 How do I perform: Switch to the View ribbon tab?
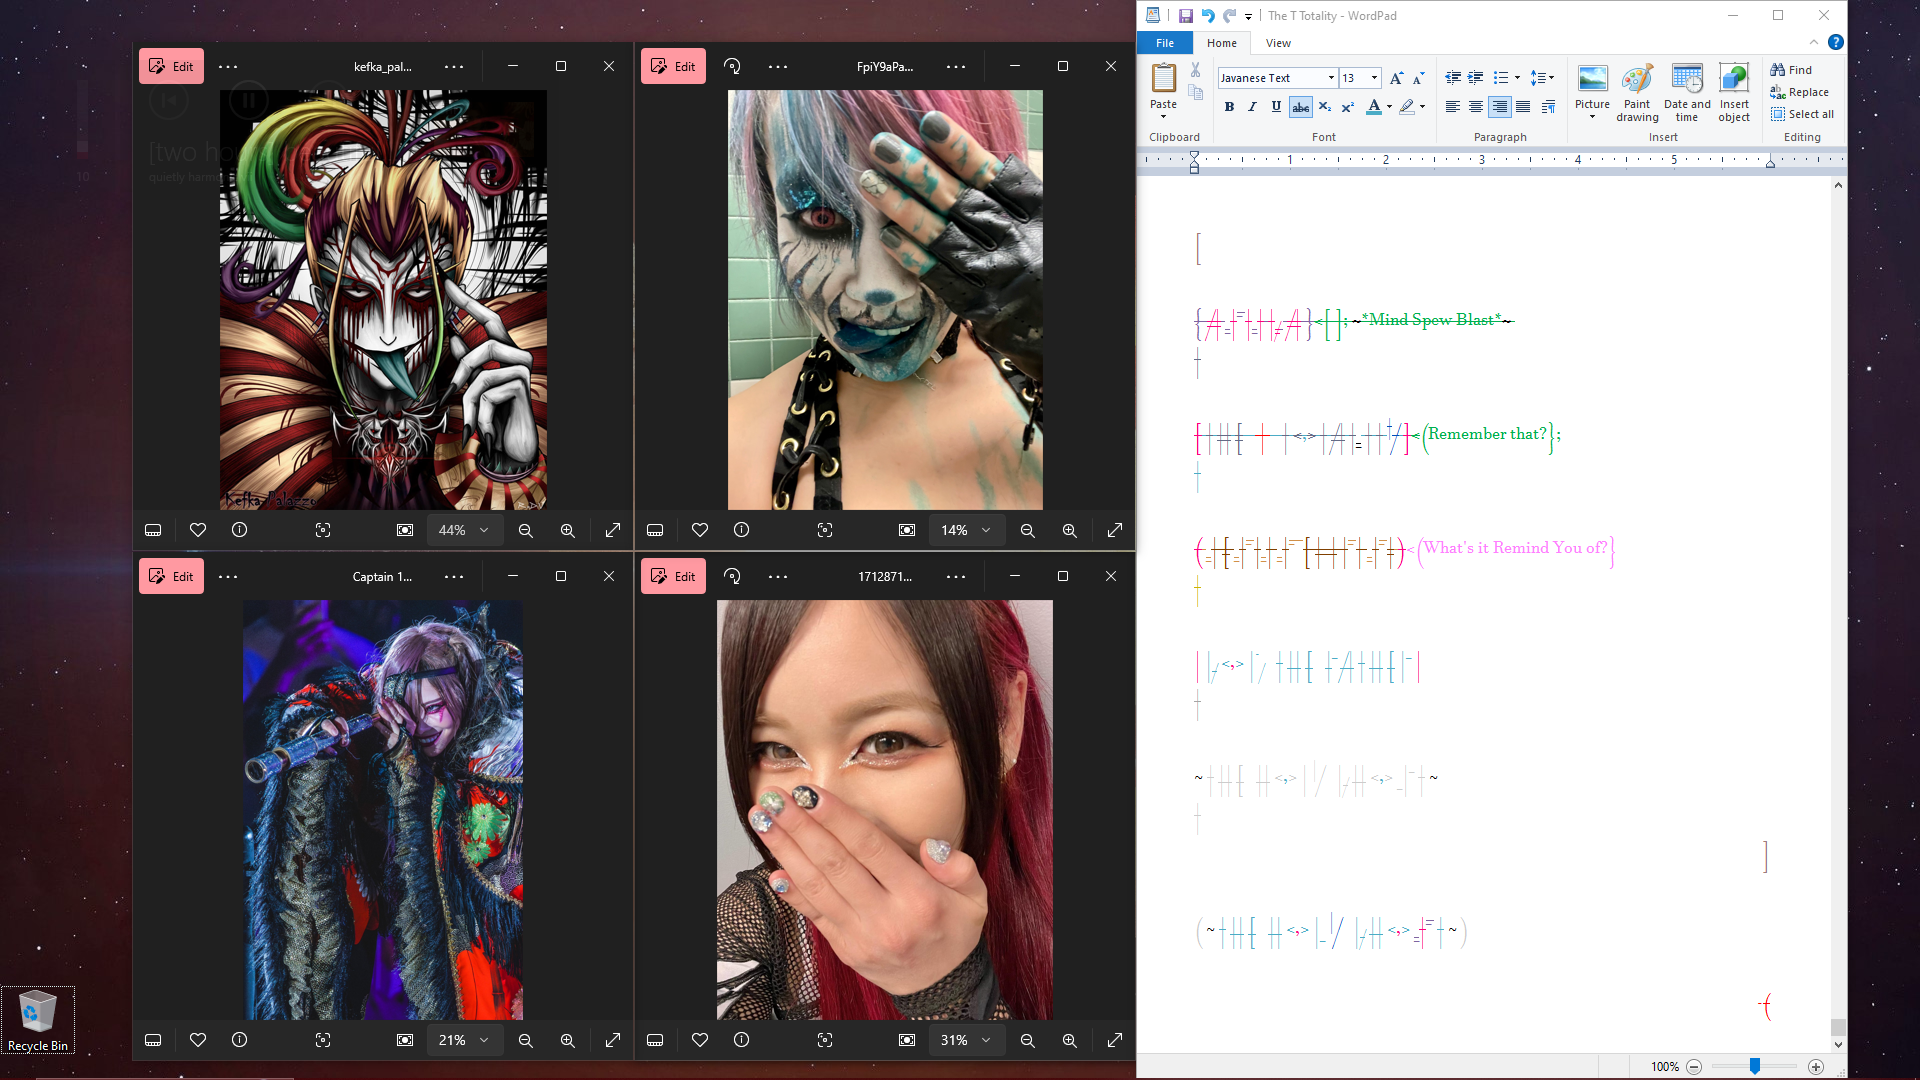(x=1278, y=43)
